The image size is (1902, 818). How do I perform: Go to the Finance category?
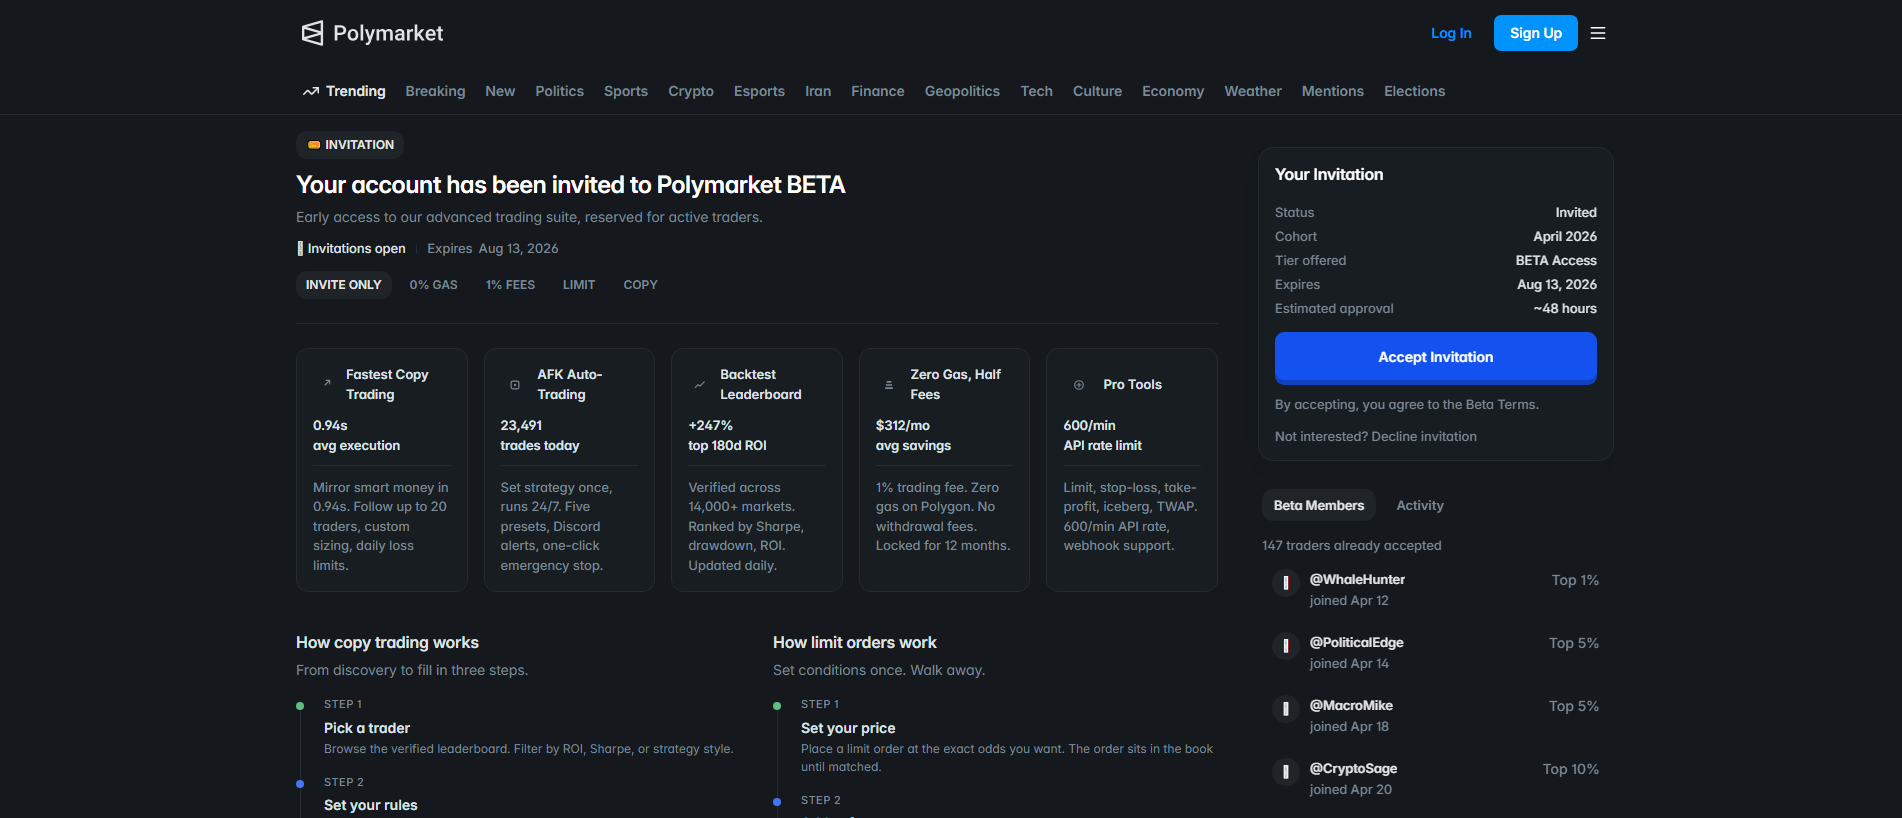tap(878, 91)
